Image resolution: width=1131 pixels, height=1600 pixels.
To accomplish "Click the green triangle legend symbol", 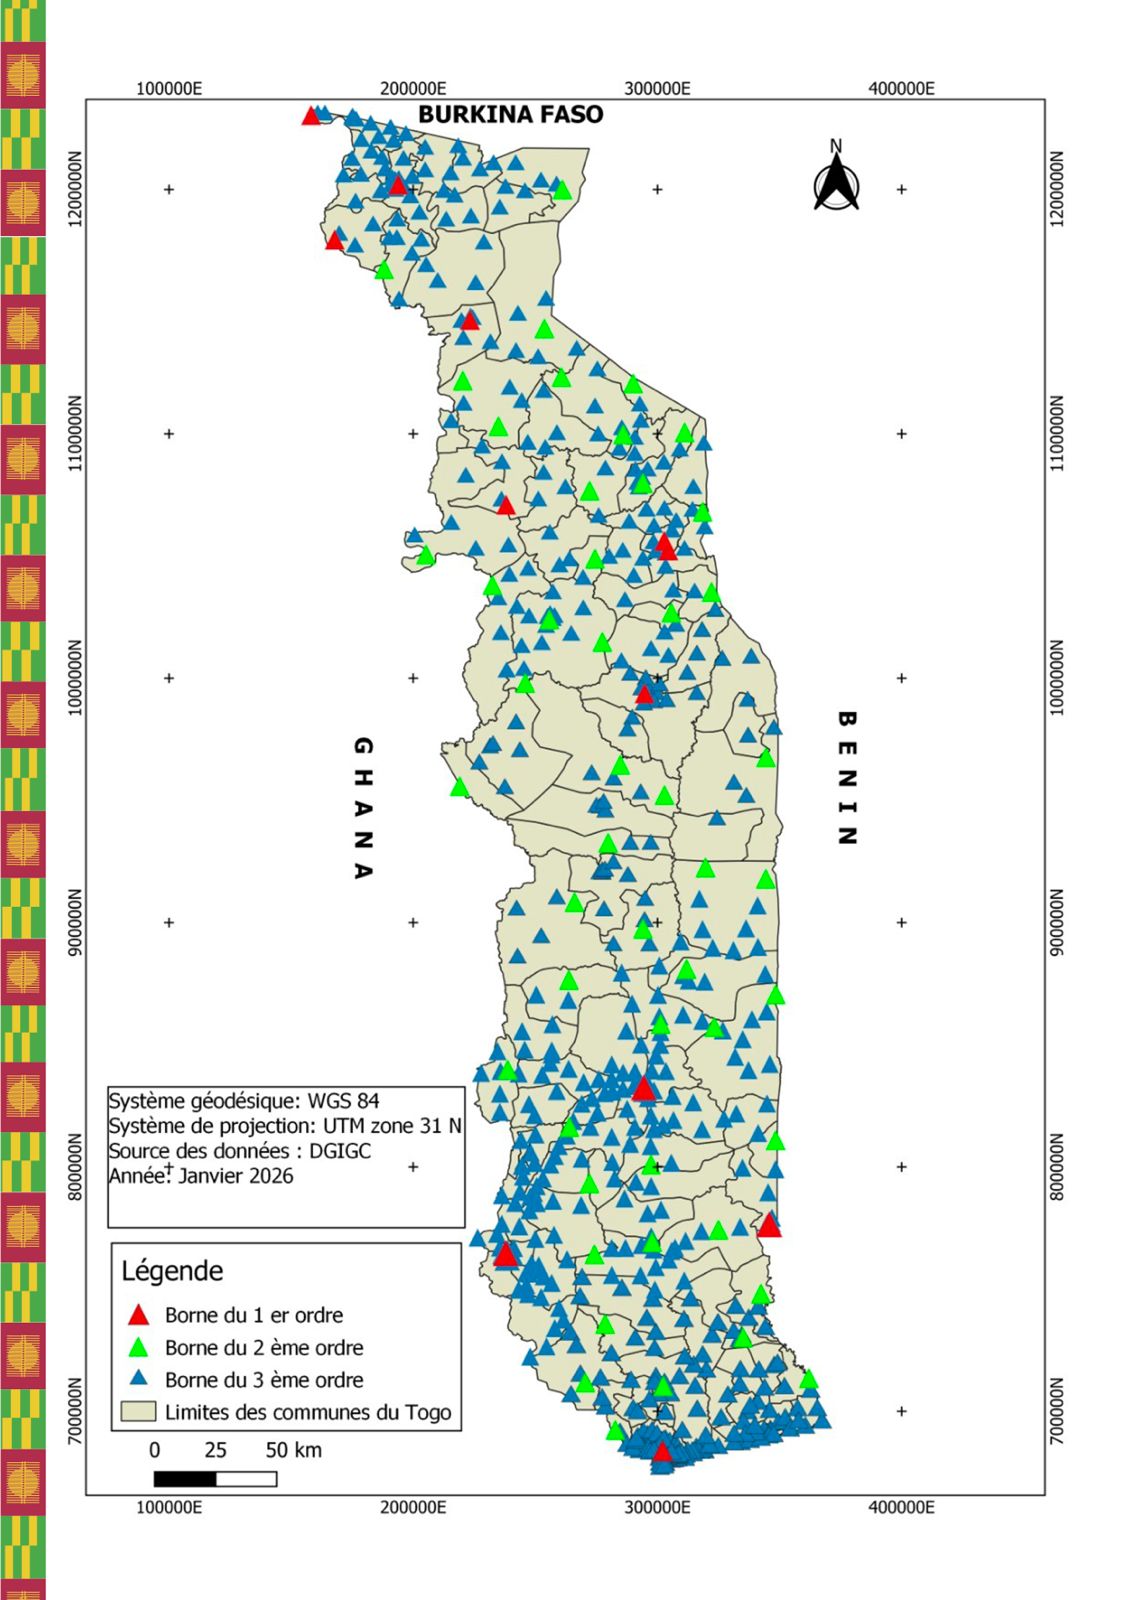I will point(139,1348).
